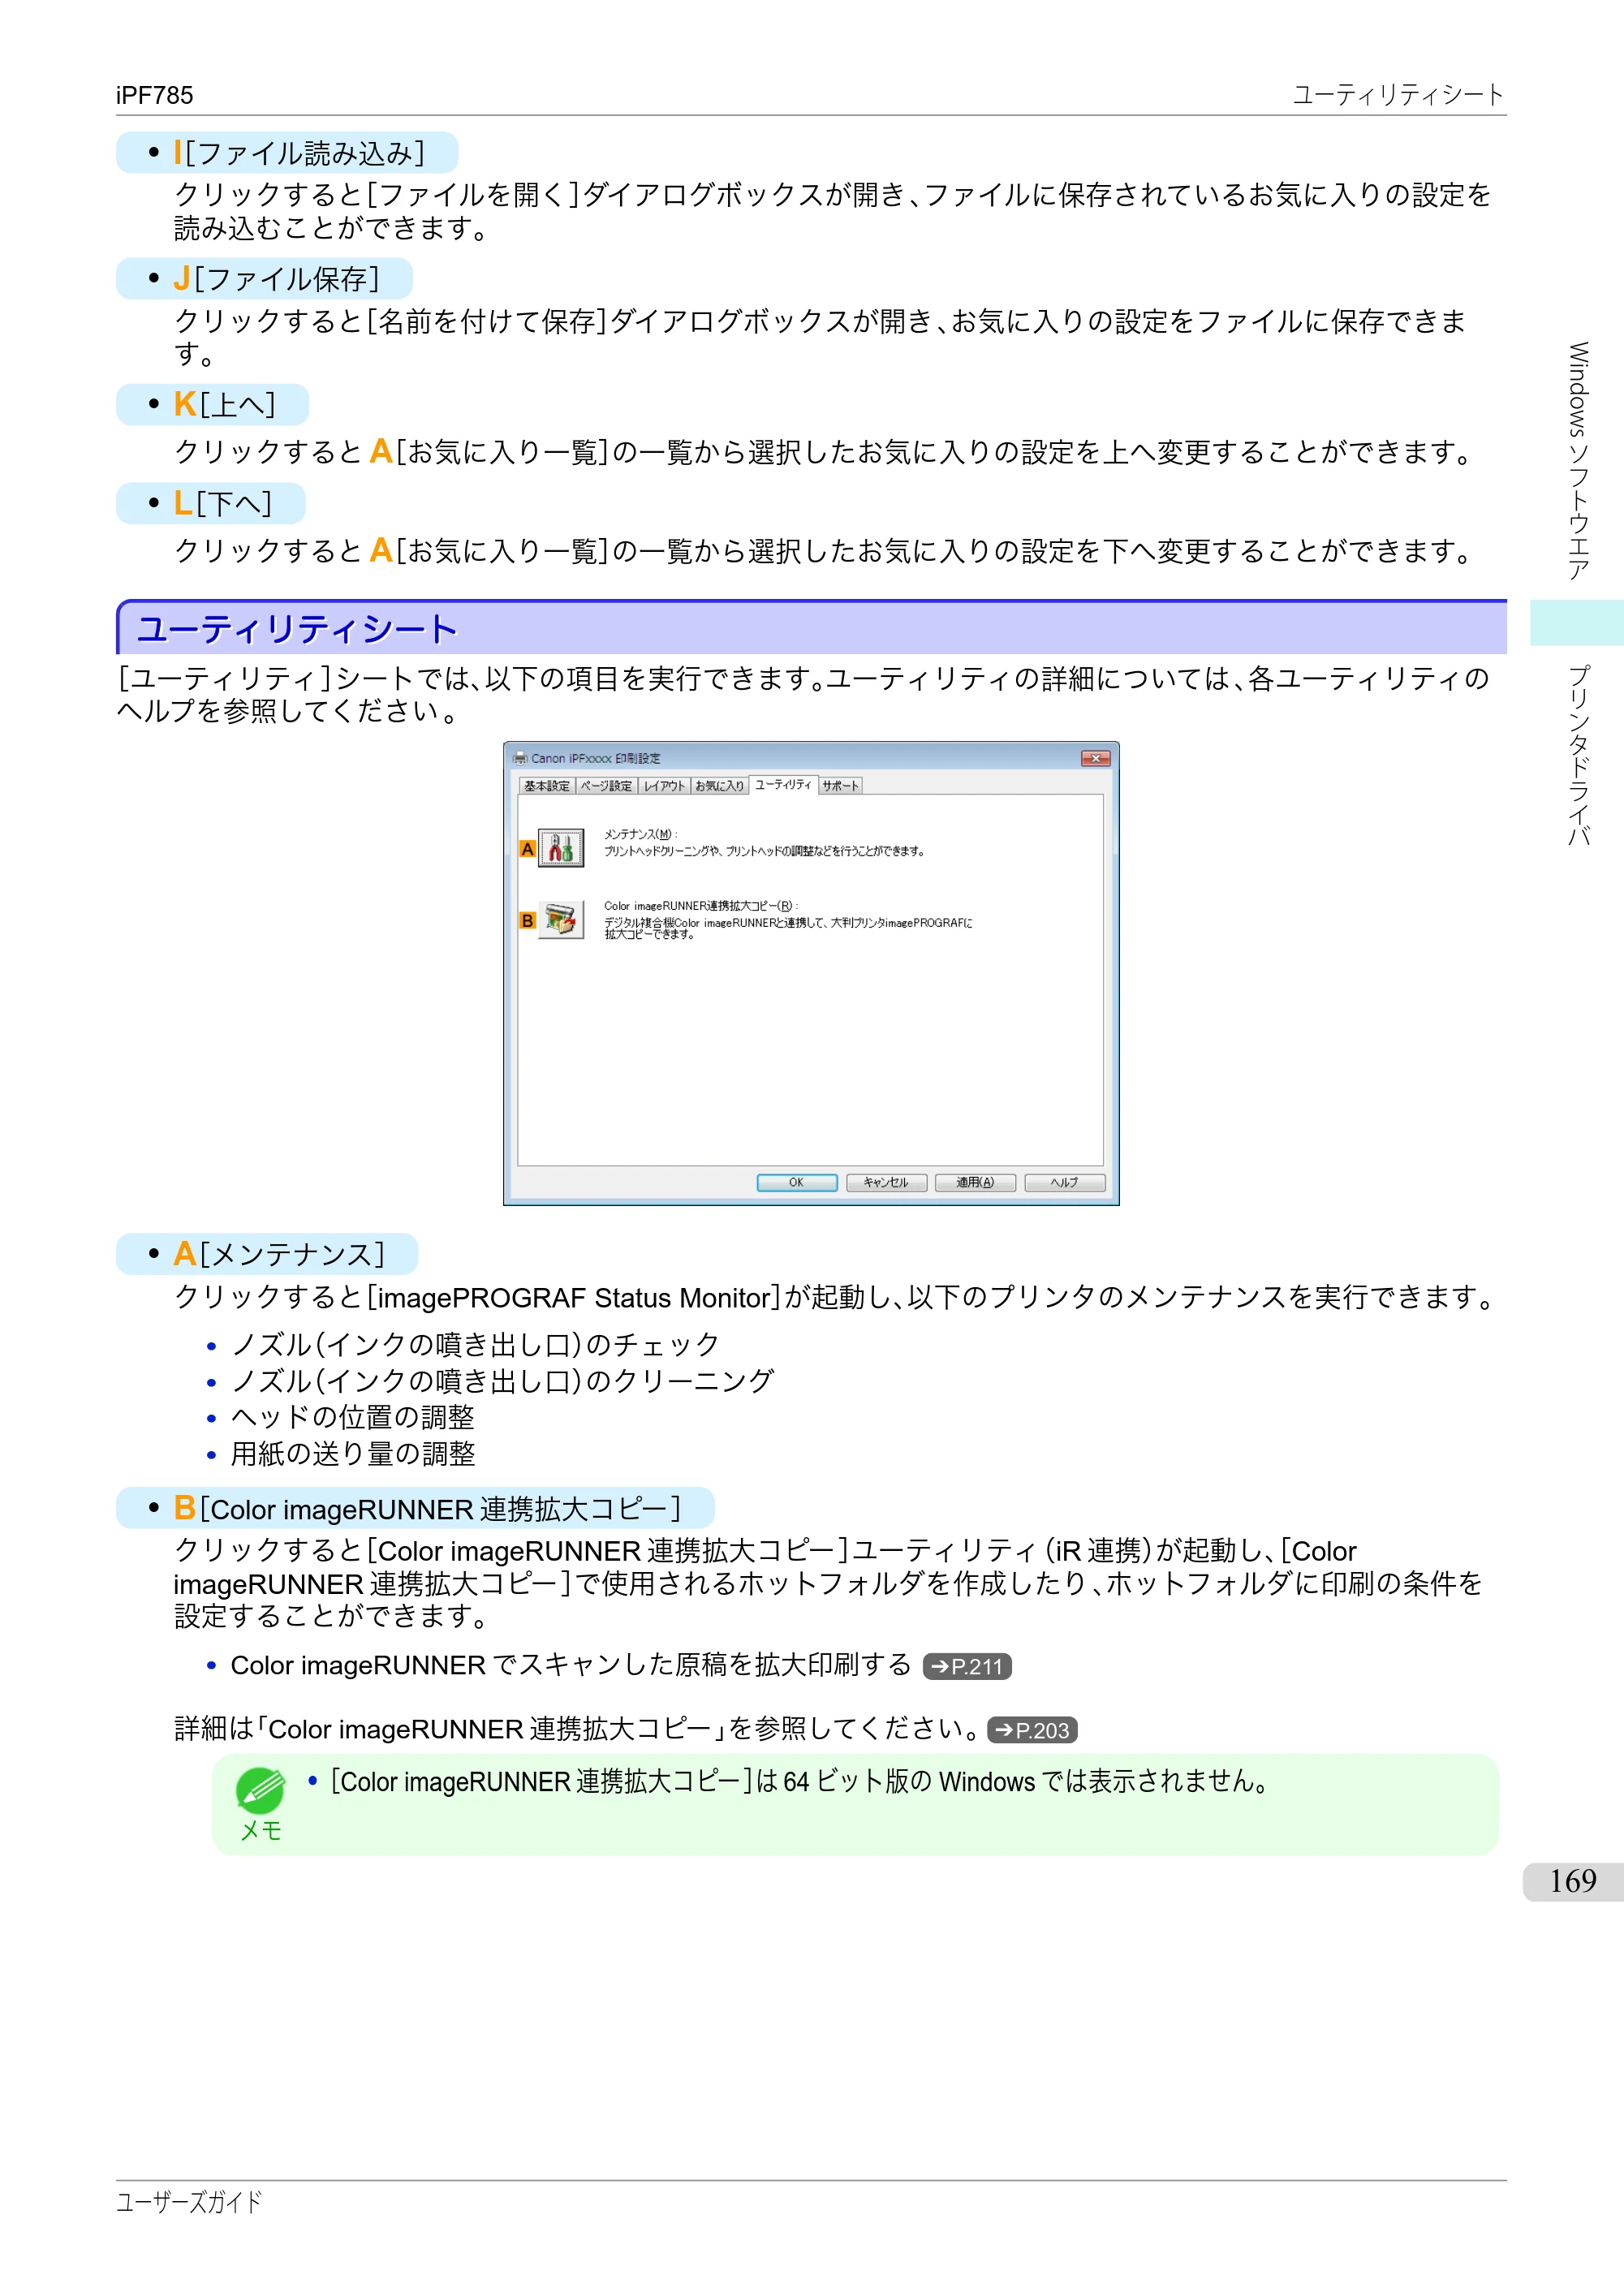This screenshot has width=1624, height=2296.
Task: Switch to the ページ設定 tab
Action: click(606, 786)
